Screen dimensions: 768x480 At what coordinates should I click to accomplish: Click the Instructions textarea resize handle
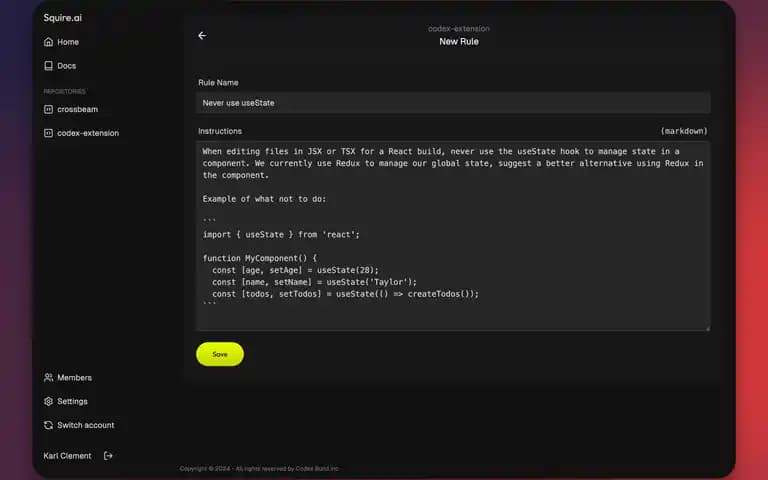click(x=707, y=328)
